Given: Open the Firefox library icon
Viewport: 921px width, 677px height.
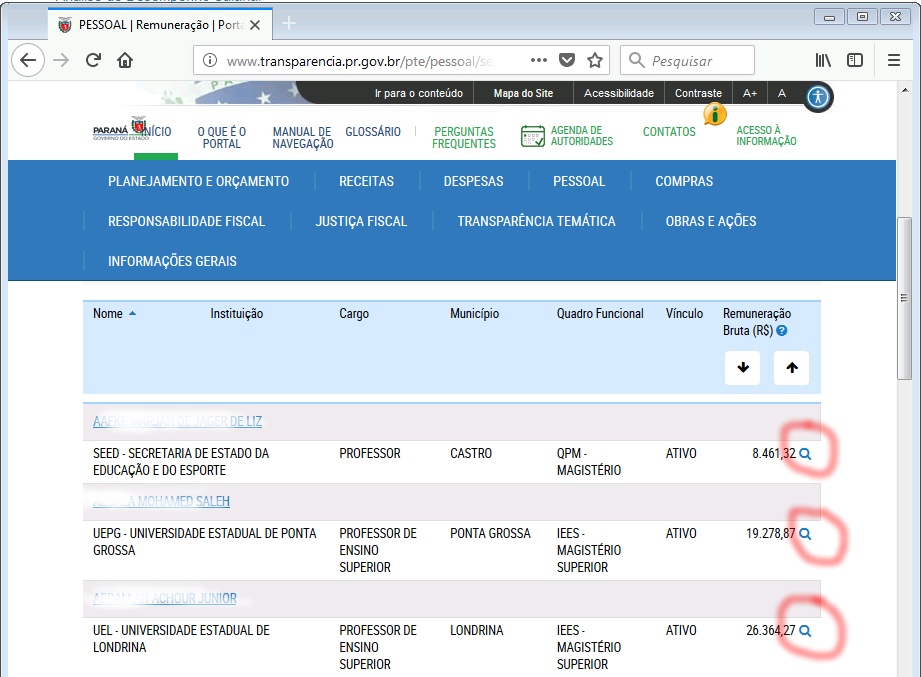Looking at the screenshot, I should click(x=823, y=60).
